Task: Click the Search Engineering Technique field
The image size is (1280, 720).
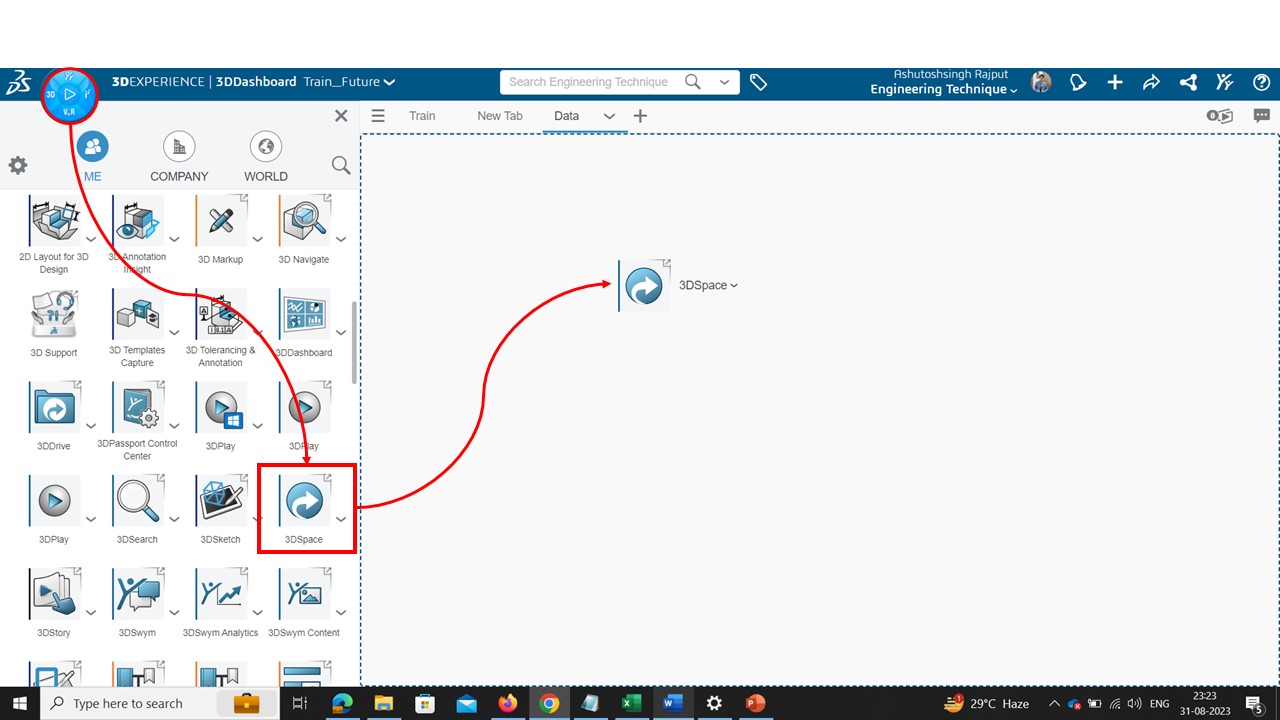Action: point(590,82)
